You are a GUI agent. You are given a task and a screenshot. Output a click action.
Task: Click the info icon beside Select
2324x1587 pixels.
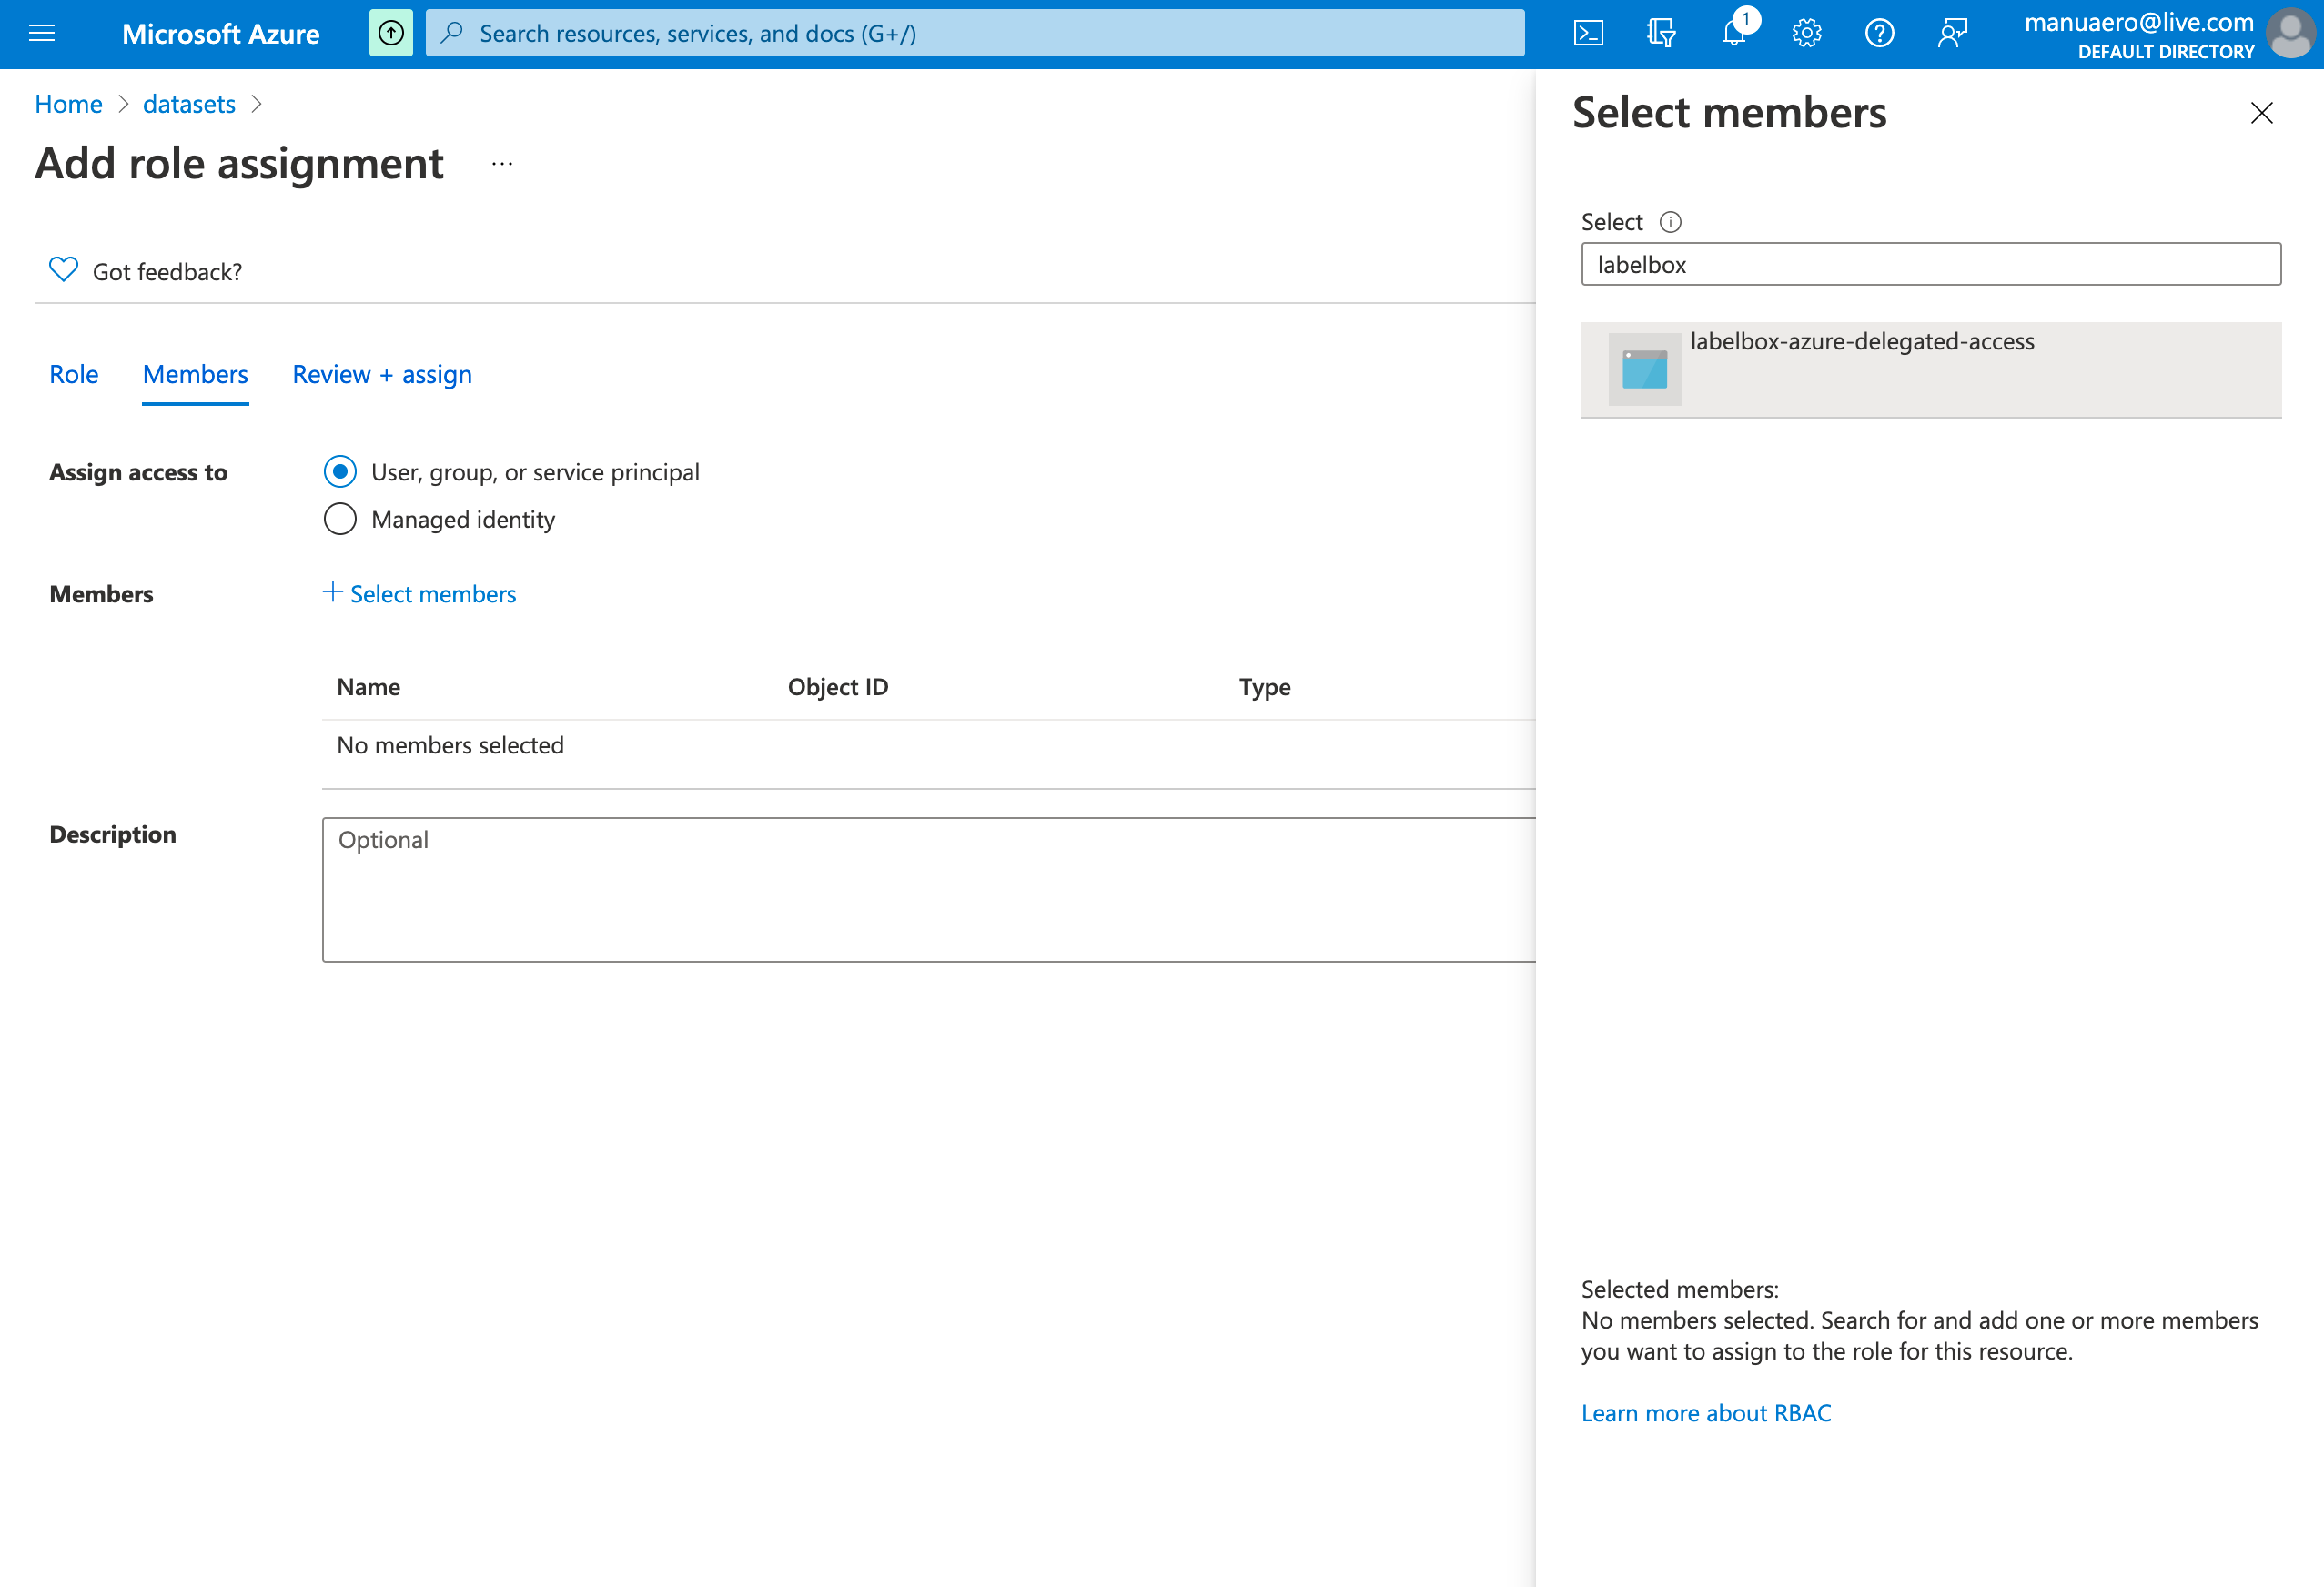coord(1670,222)
